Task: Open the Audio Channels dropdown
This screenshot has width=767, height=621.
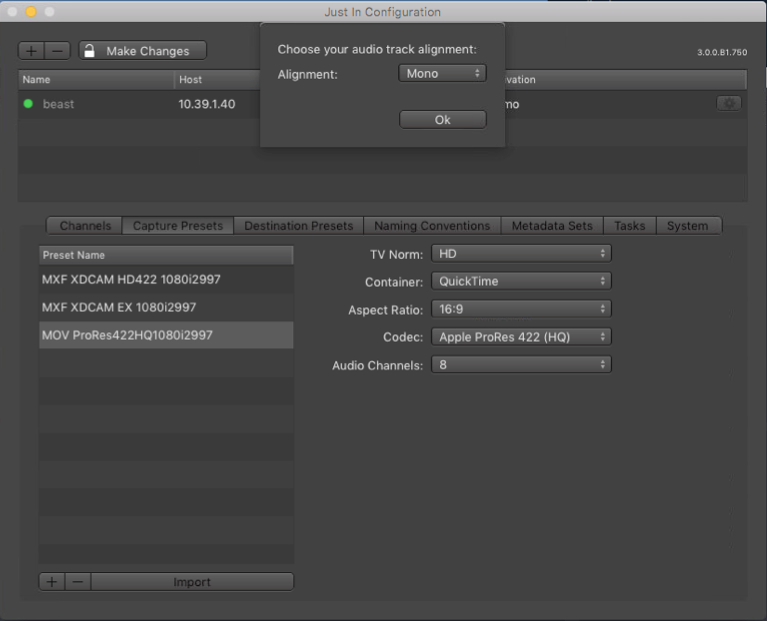Action: point(521,365)
